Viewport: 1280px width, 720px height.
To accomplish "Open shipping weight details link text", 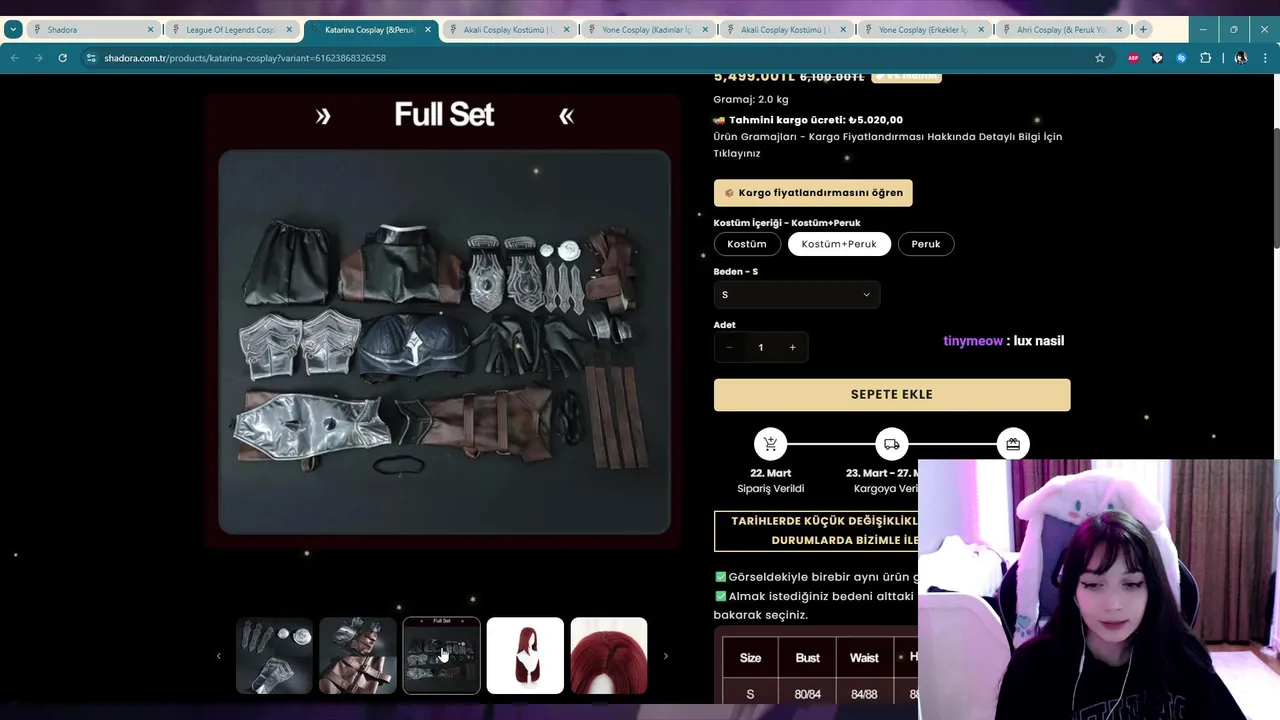I will [888, 145].
